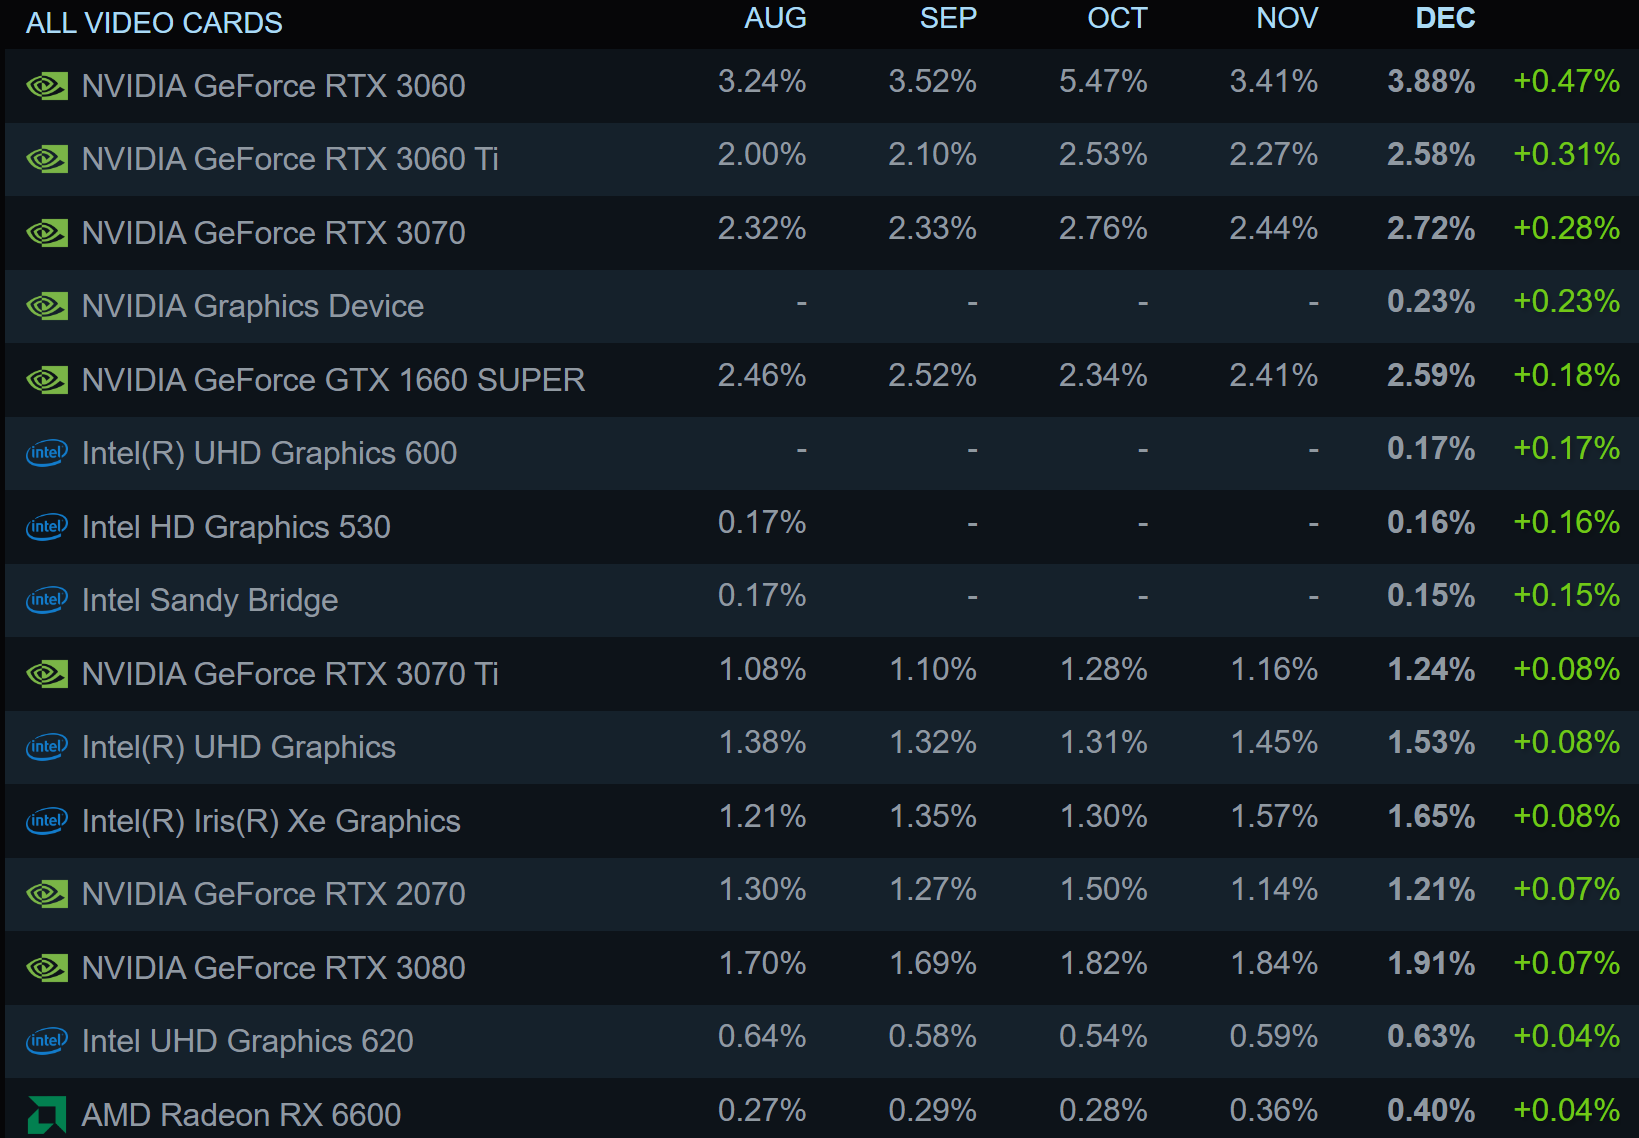Open the NVIDIA GeForce RTX 3060 Ti entry
Screen dimensions: 1639x1138
[x=290, y=159]
